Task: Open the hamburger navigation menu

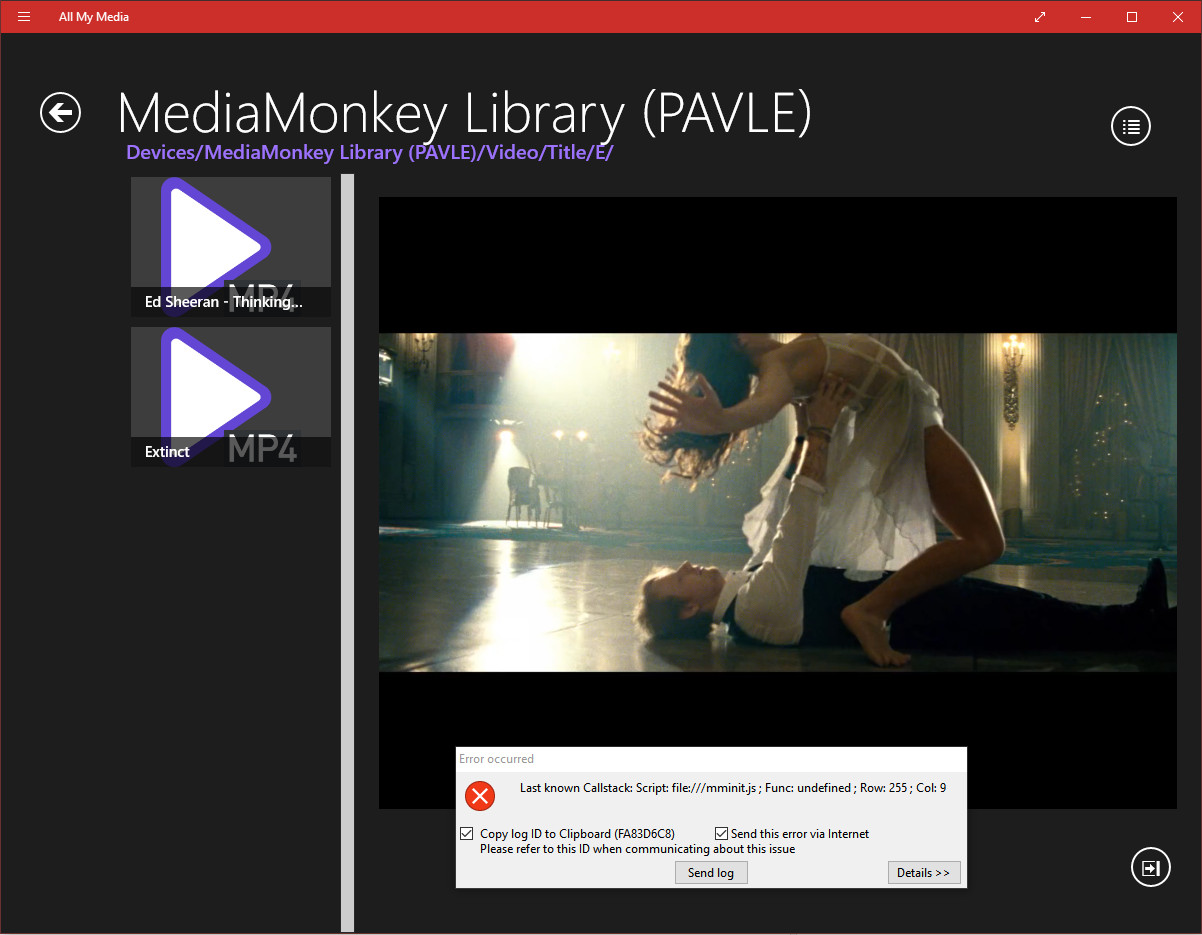Action: (x=24, y=17)
